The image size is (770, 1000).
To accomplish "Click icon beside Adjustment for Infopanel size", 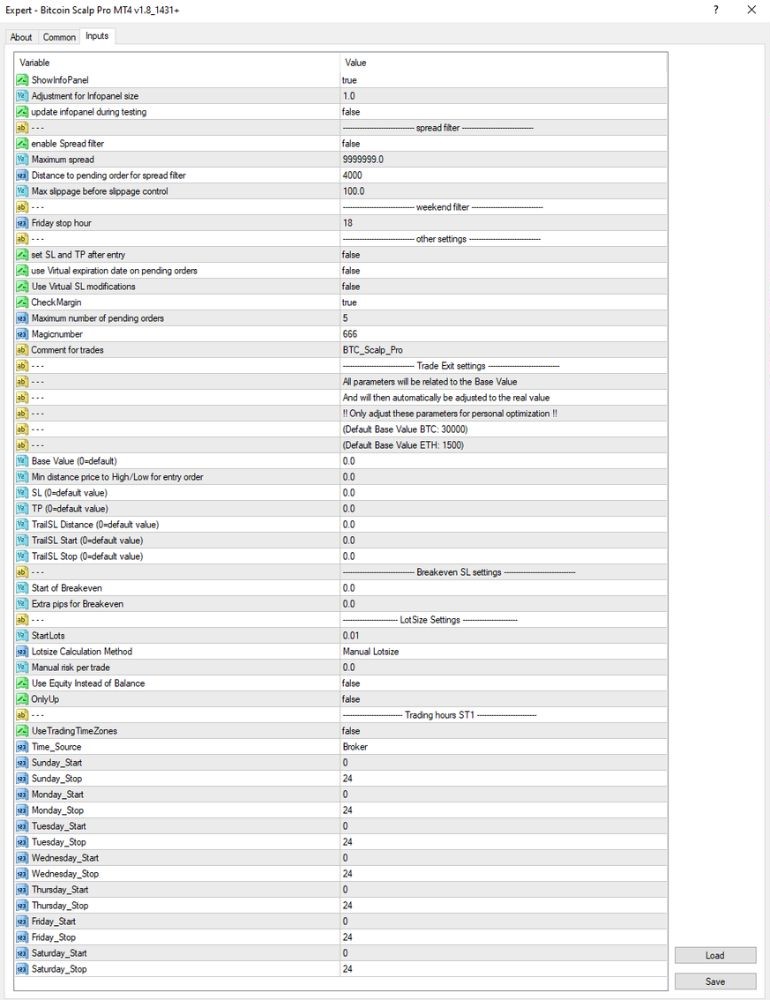I will 22,96.
